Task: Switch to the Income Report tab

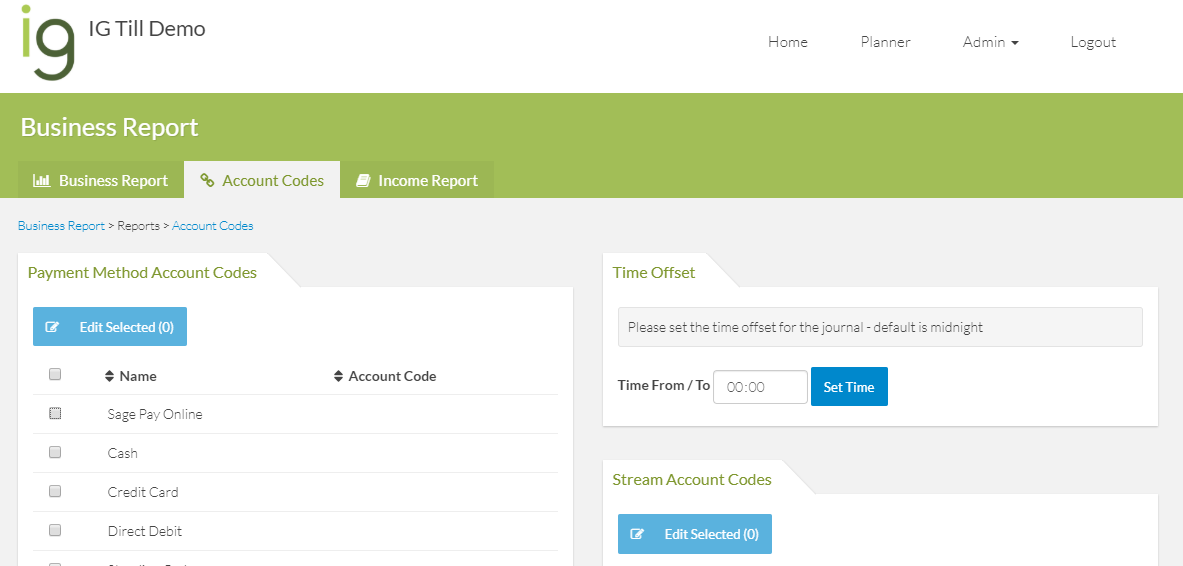Action: click(417, 181)
